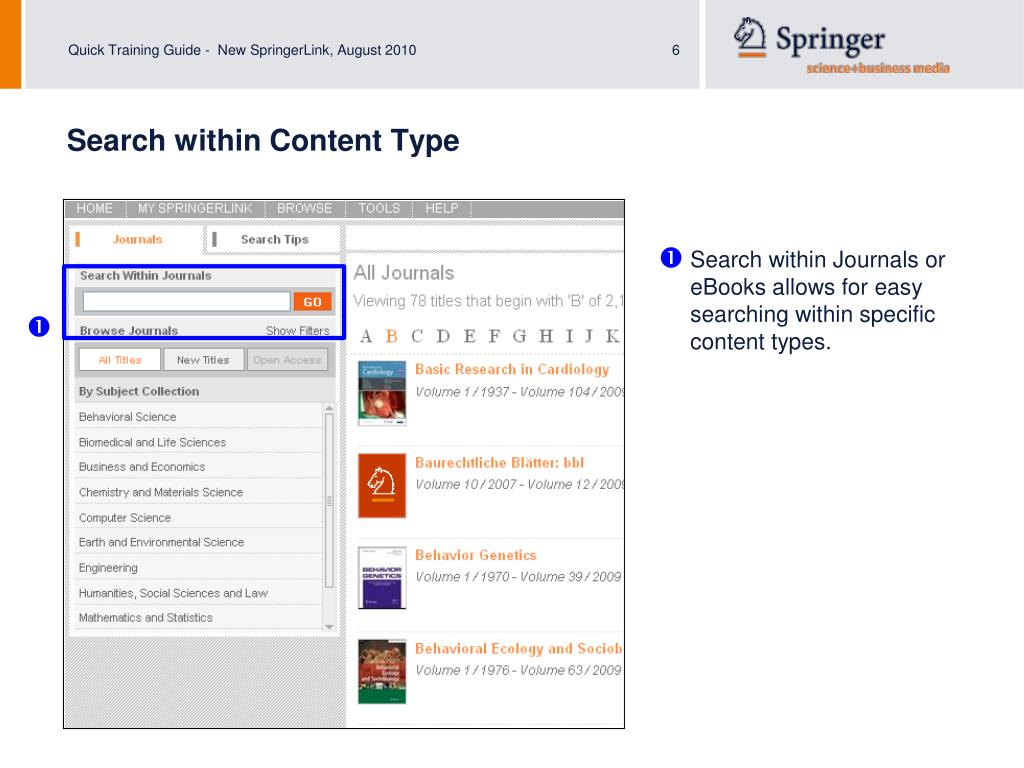Switch to the Search Tips tab
The image size is (1024, 768).
point(274,239)
